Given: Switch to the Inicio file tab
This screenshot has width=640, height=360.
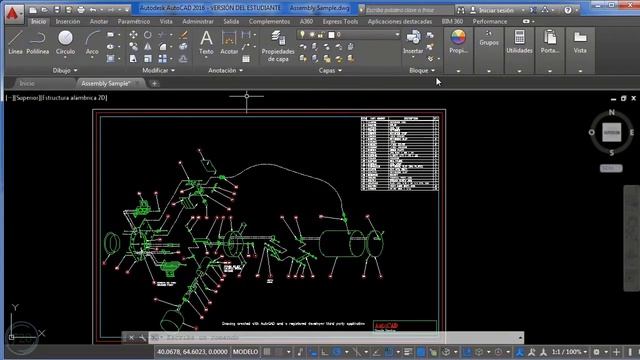Looking at the screenshot, I should click(27, 83).
